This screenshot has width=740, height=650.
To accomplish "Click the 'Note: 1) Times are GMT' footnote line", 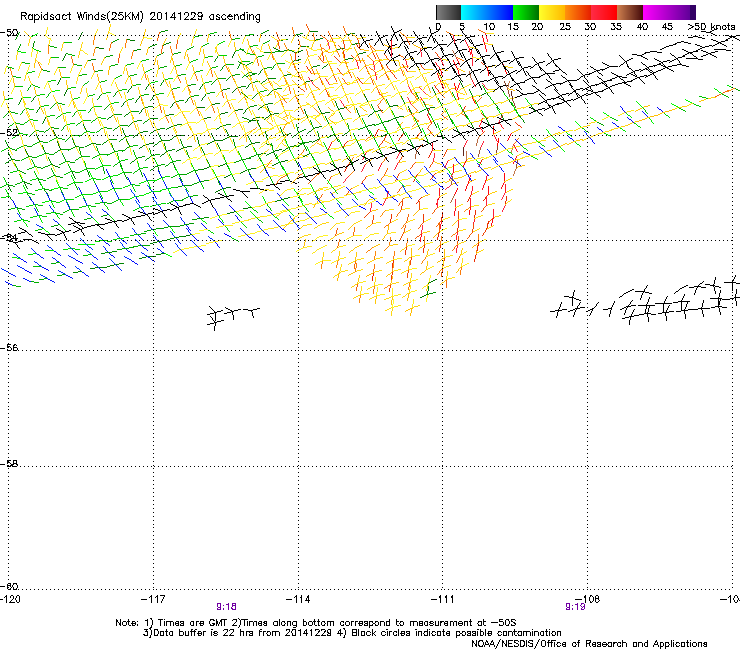I will coord(316,623).
